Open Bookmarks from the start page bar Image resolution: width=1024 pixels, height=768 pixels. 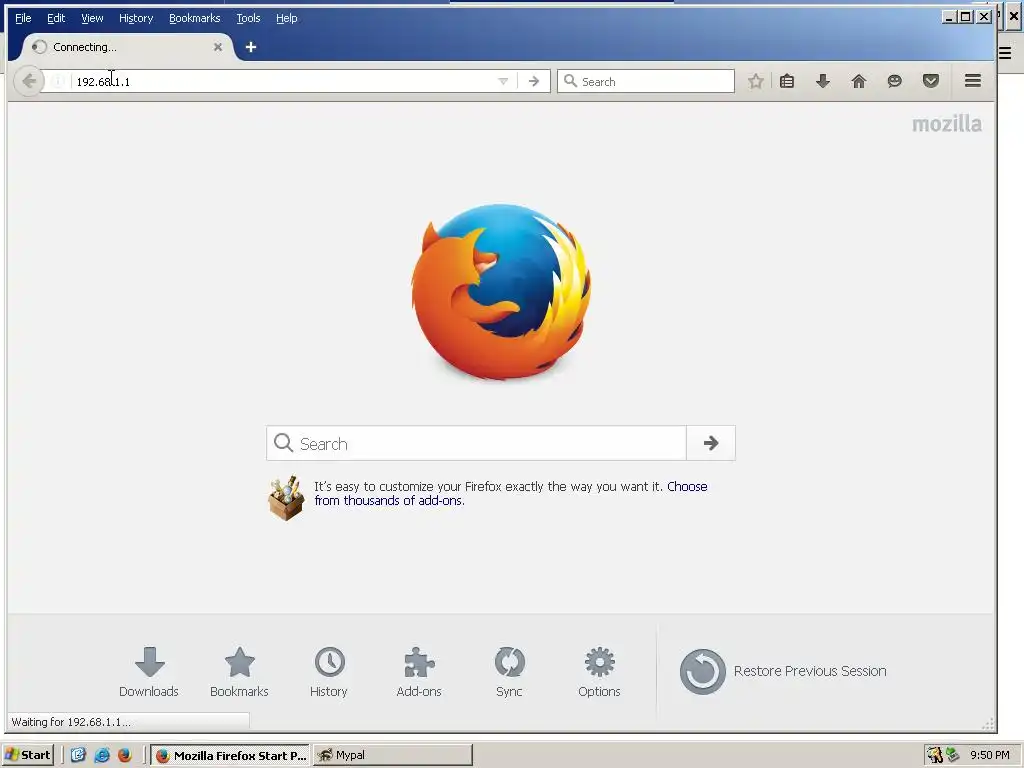click(x=239, y=672)
